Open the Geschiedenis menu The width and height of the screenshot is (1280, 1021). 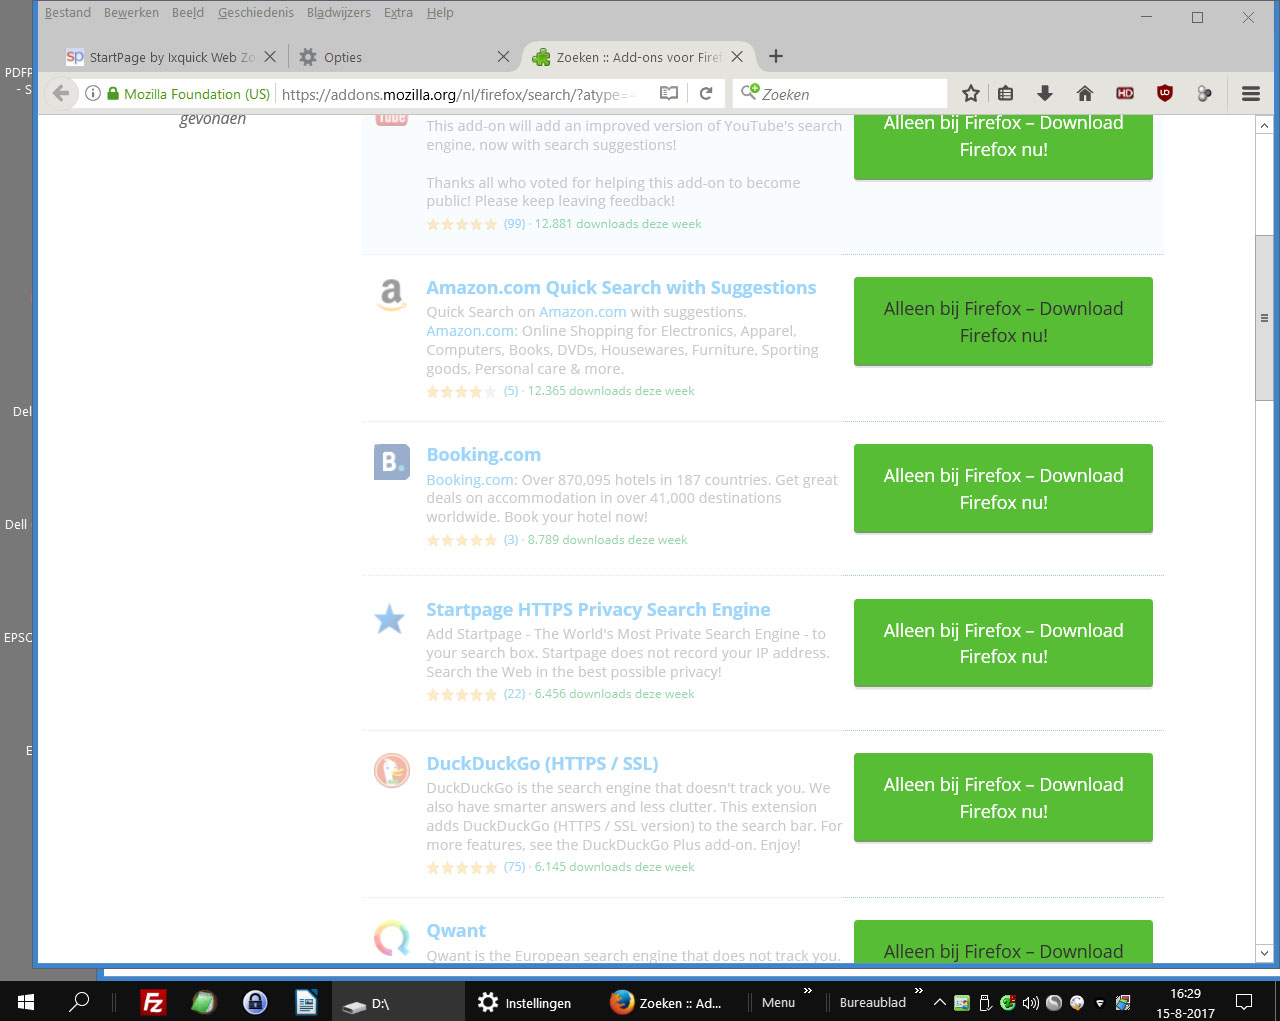click(x=256, y=13)
